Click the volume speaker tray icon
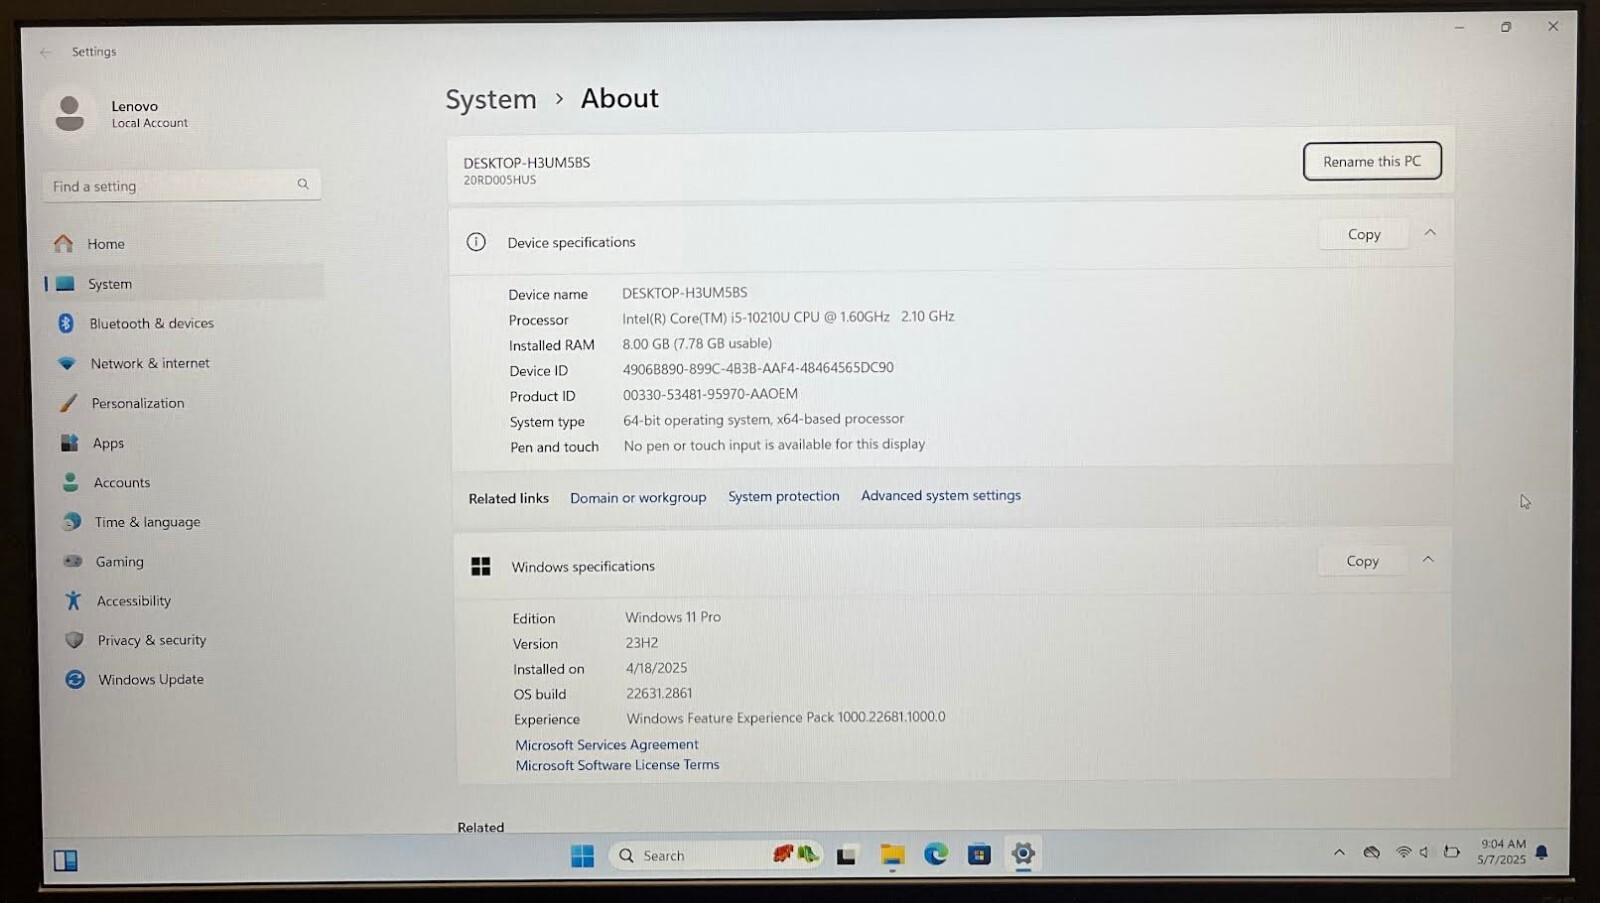 (x=1424, y=852)
